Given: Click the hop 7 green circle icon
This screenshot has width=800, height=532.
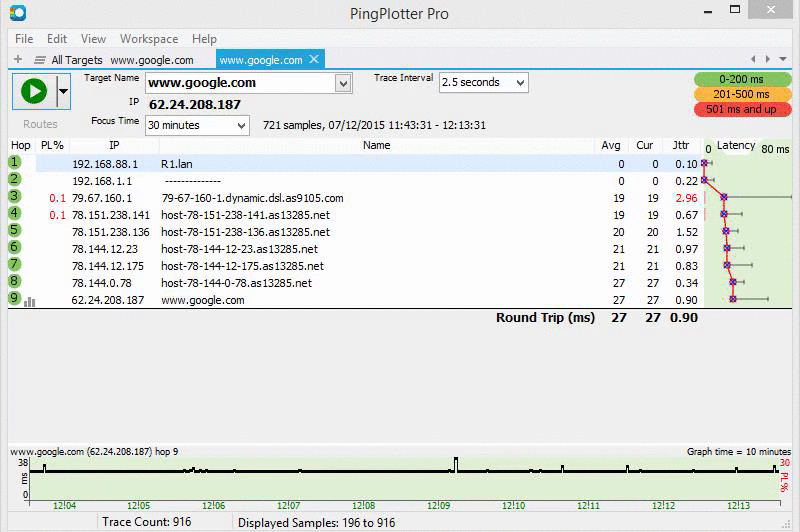Looking at the screenshot, I should 15,264.
